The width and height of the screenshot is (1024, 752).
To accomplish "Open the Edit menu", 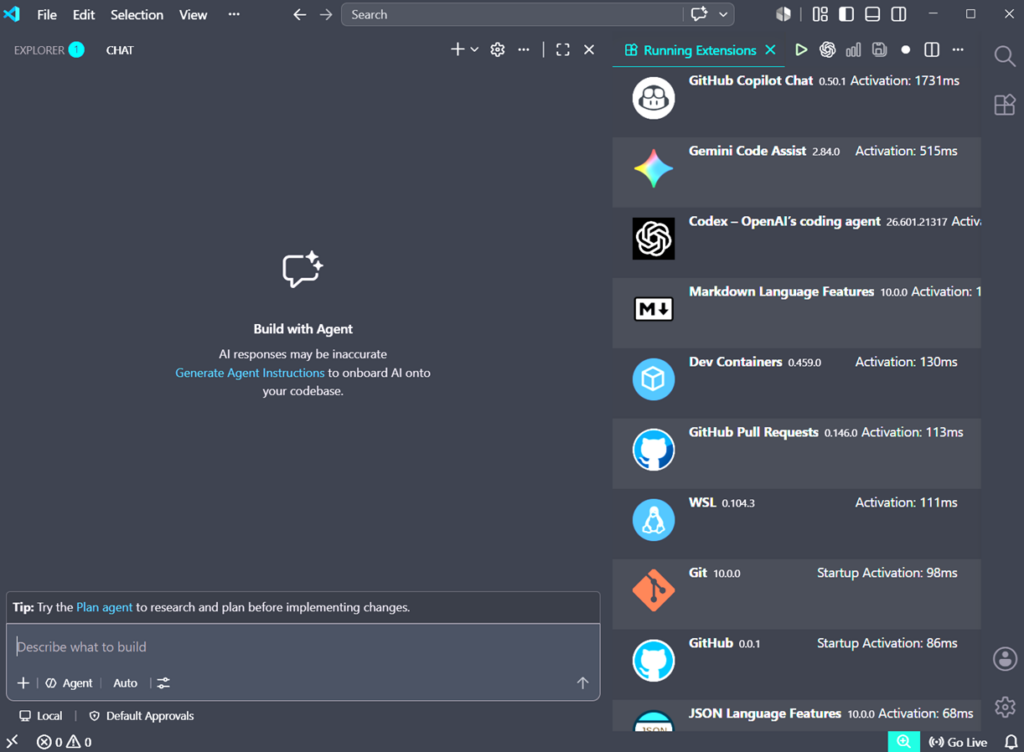I will [x=83, y=14].
